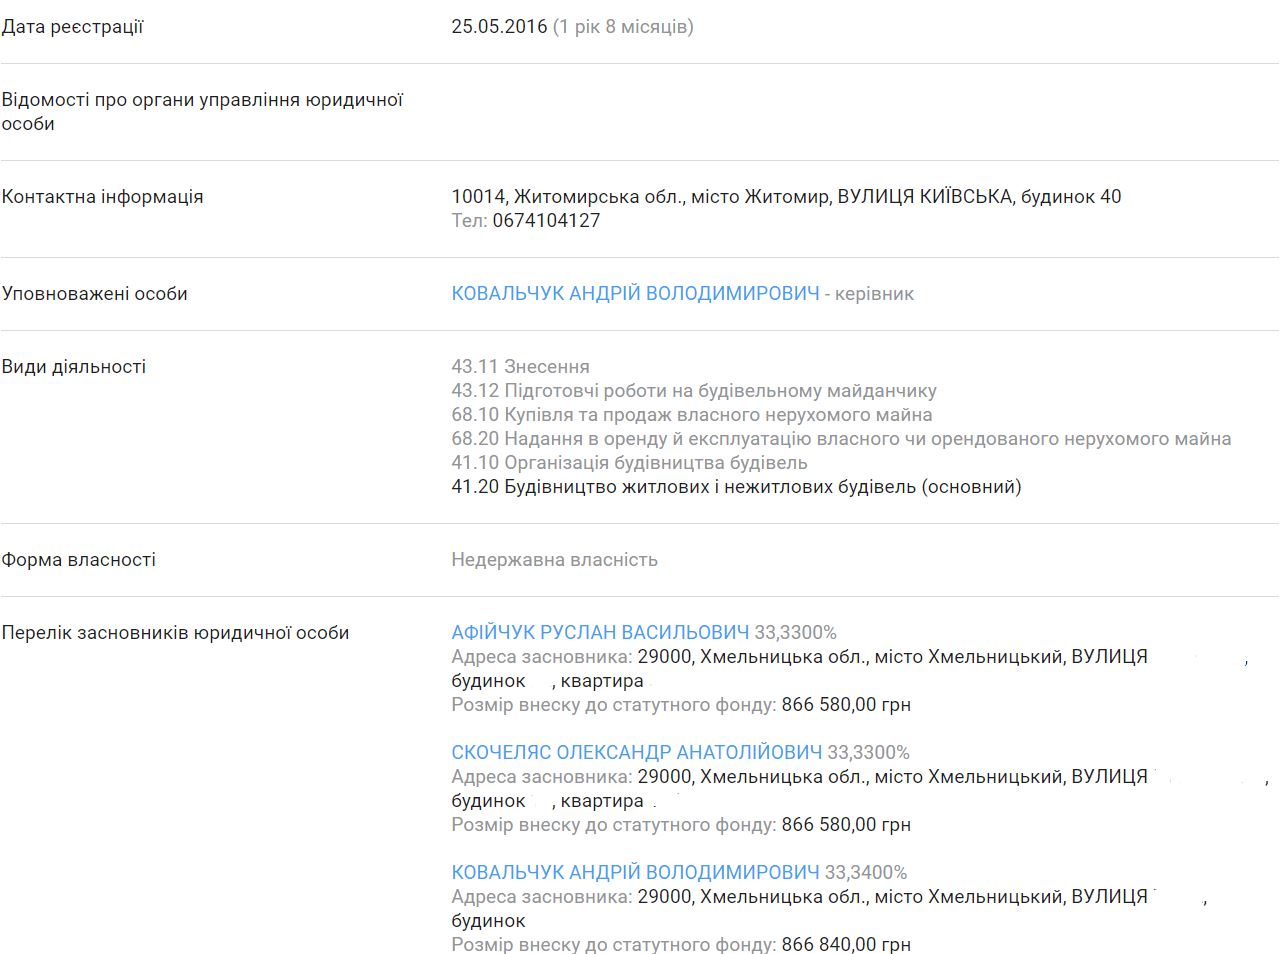Click the Уповноважені особи label

pyautogui.click(x=95, y=294)
